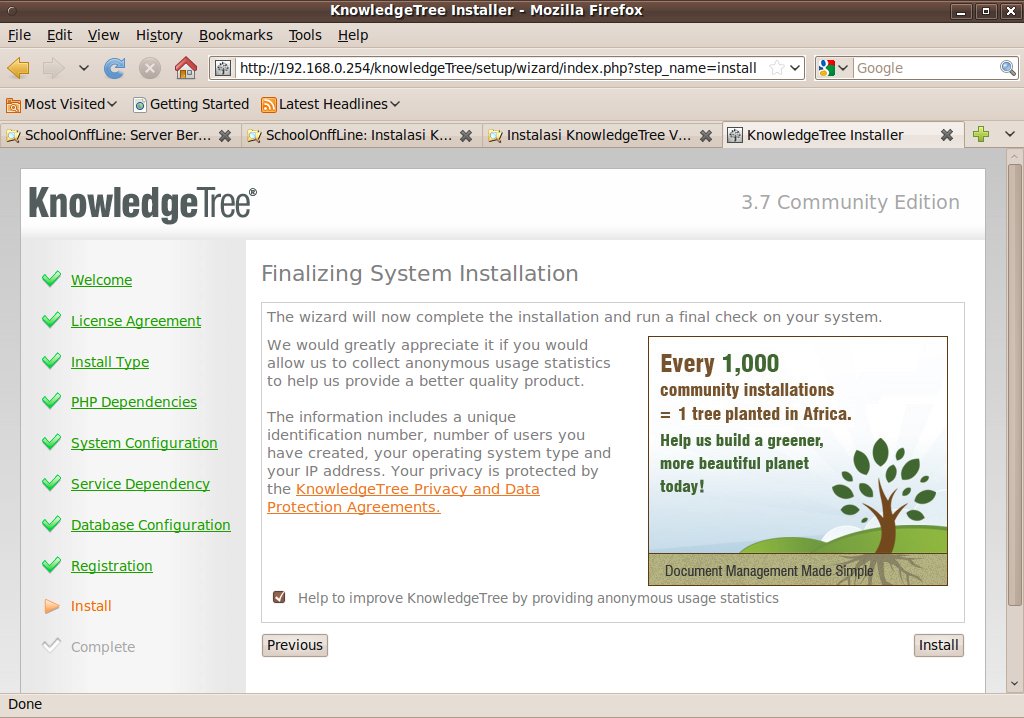Screen dimensions: 1024x718
Task: Close the KnowledgeTree Installer tab
Action: click(946, 135)
